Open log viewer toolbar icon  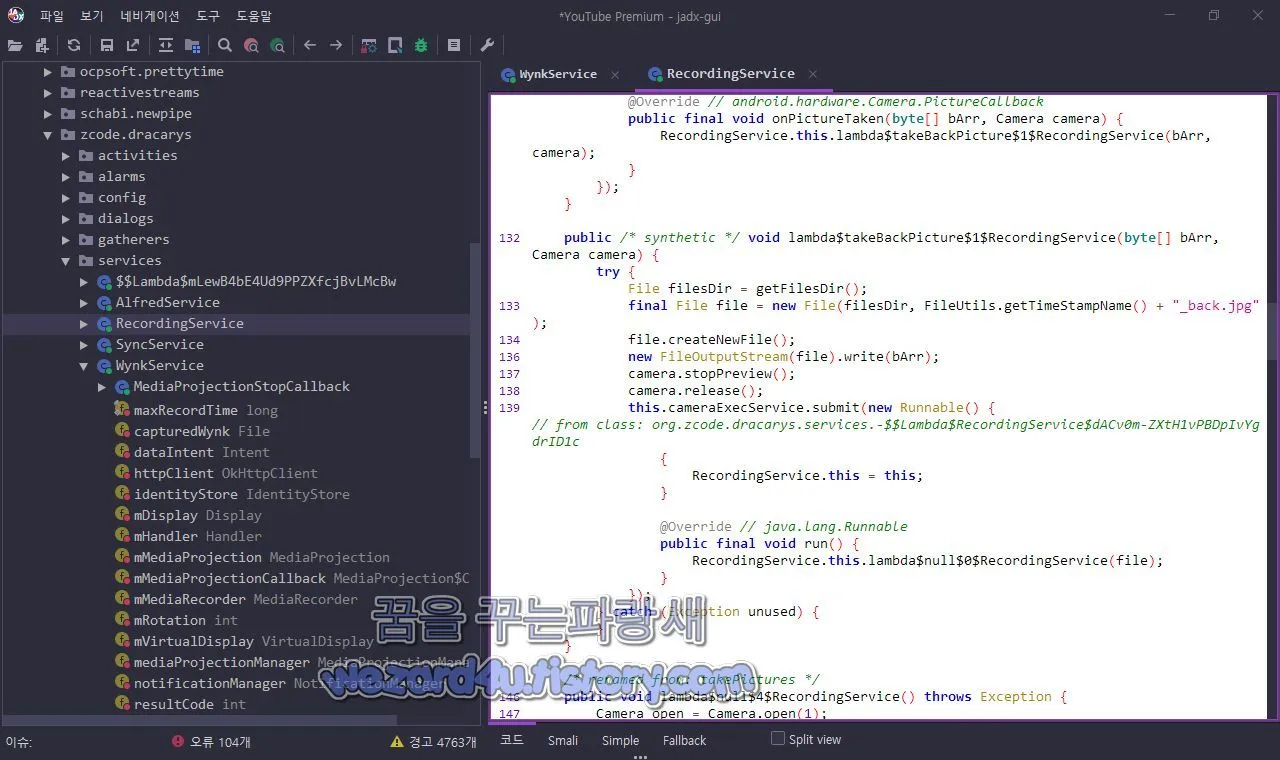(454, 45)
